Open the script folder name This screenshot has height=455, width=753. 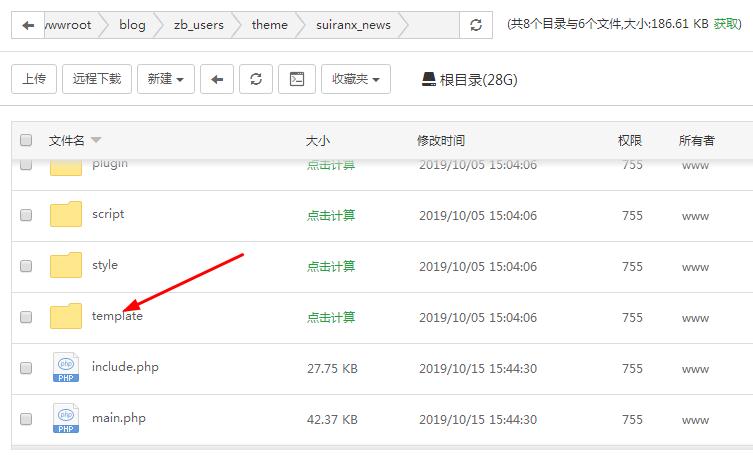[x=108, y=214]
